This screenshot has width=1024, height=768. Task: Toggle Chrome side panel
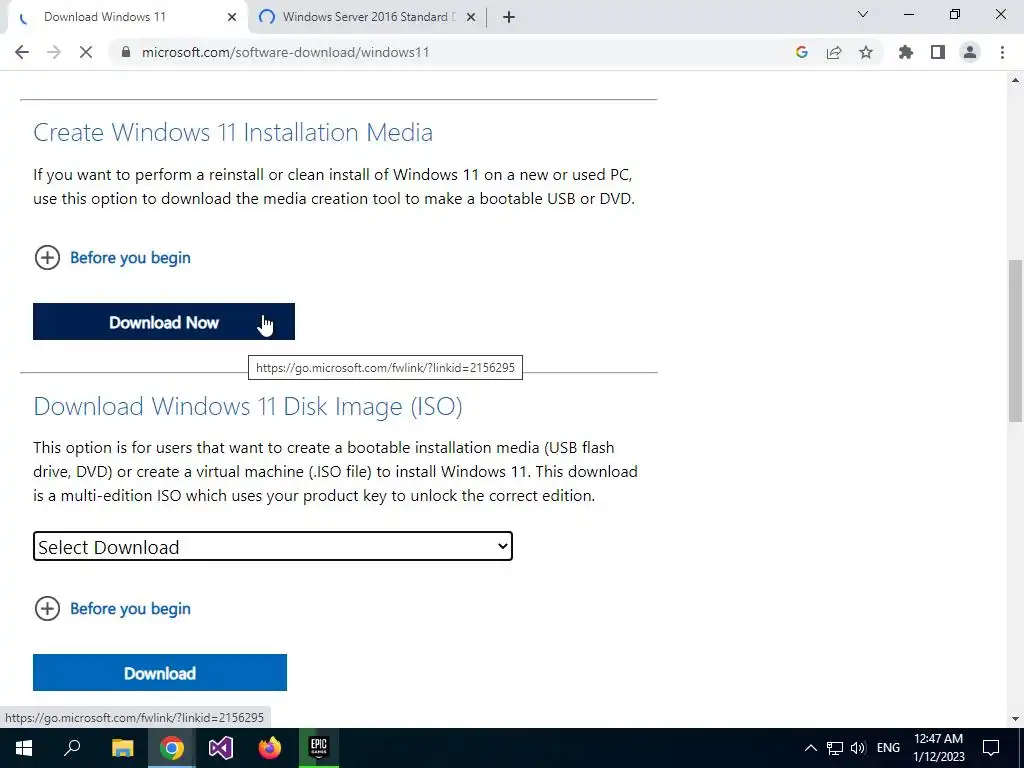pyautogui.click(x=938, y=52)
